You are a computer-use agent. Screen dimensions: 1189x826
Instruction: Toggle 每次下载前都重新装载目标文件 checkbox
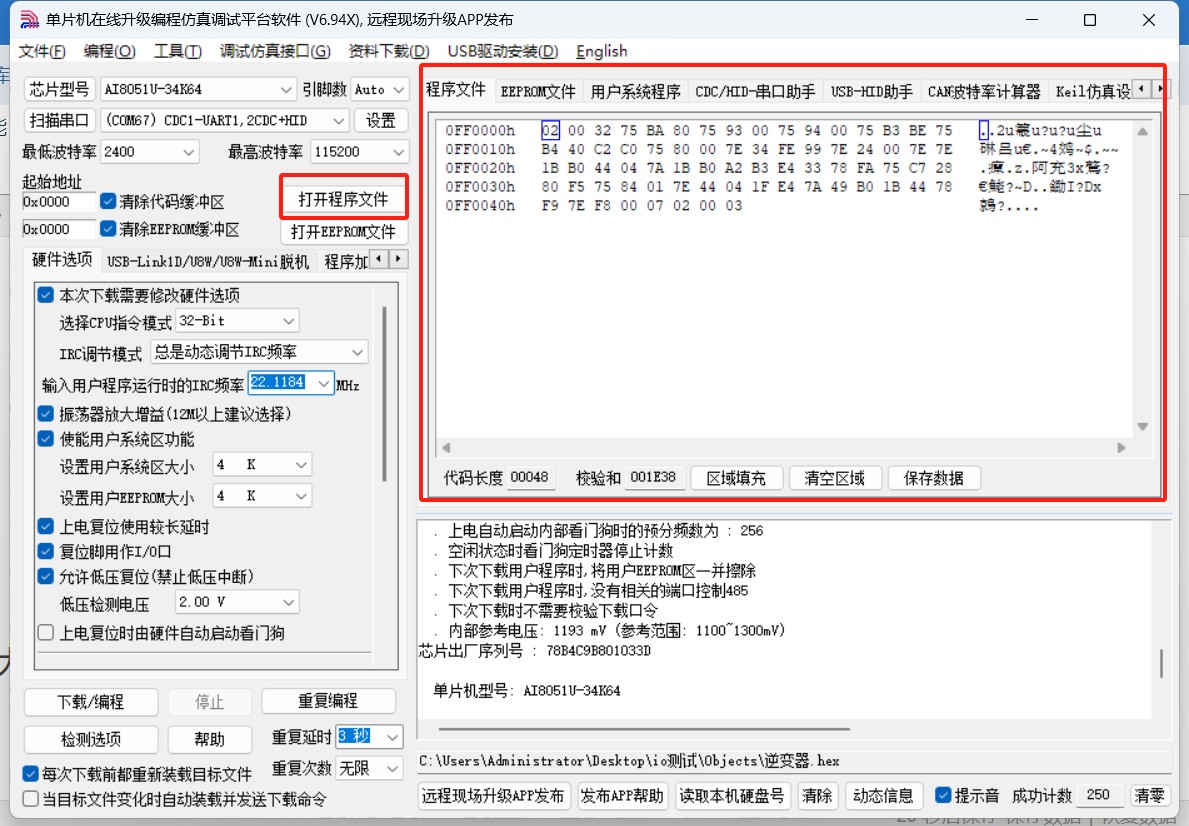pos(31,774)
